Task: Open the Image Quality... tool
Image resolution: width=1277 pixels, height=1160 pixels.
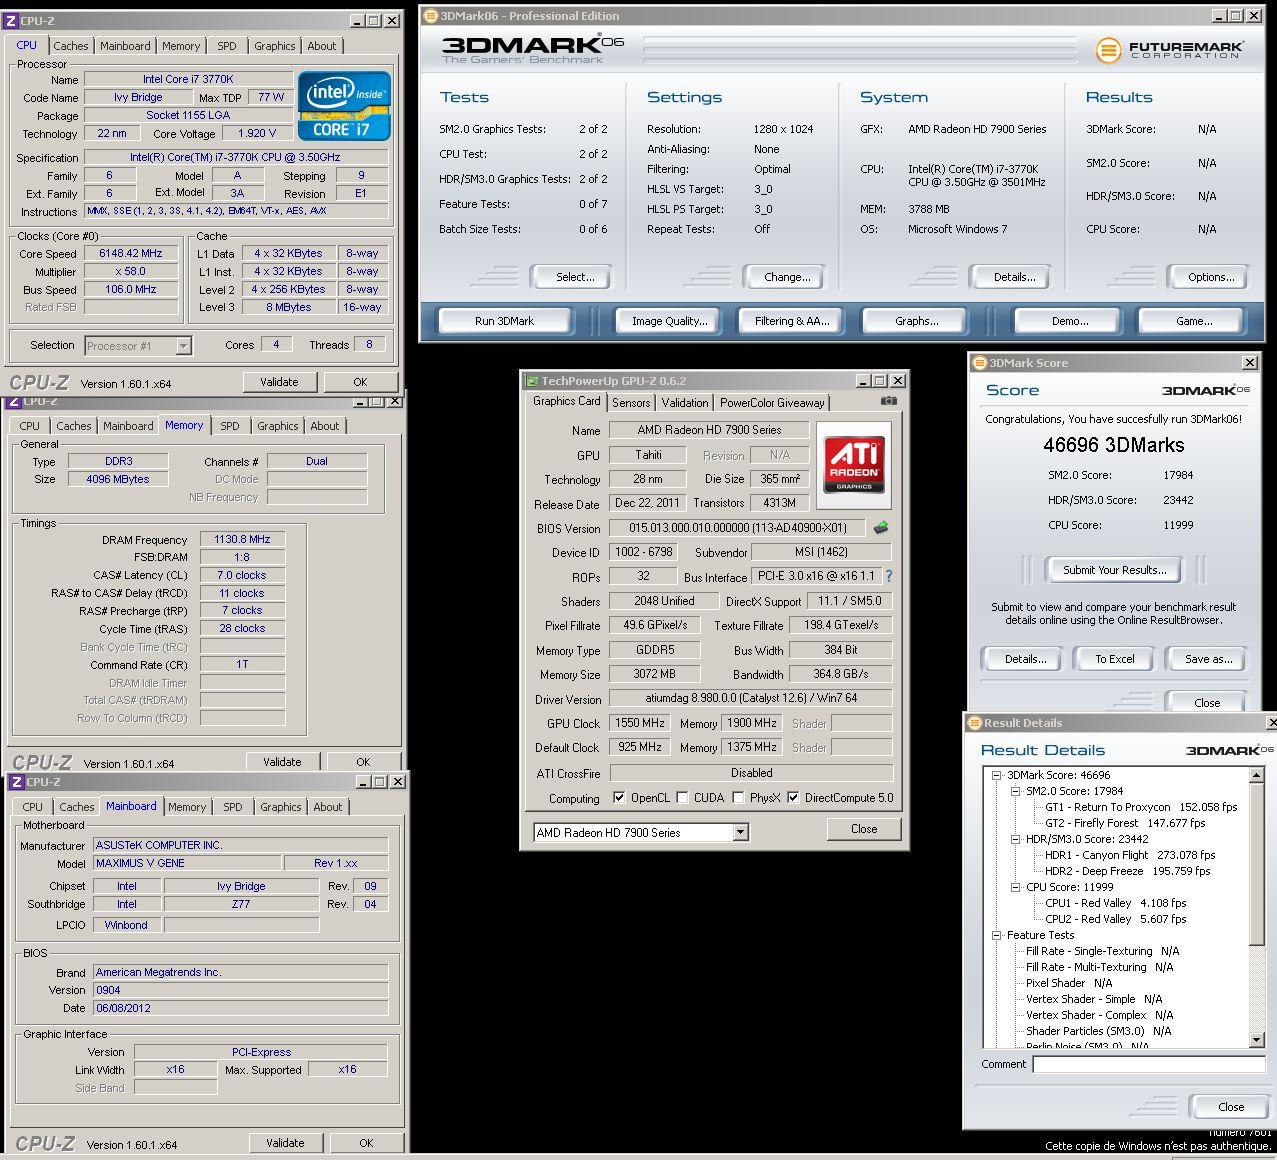Action: [x=669, y=321]
